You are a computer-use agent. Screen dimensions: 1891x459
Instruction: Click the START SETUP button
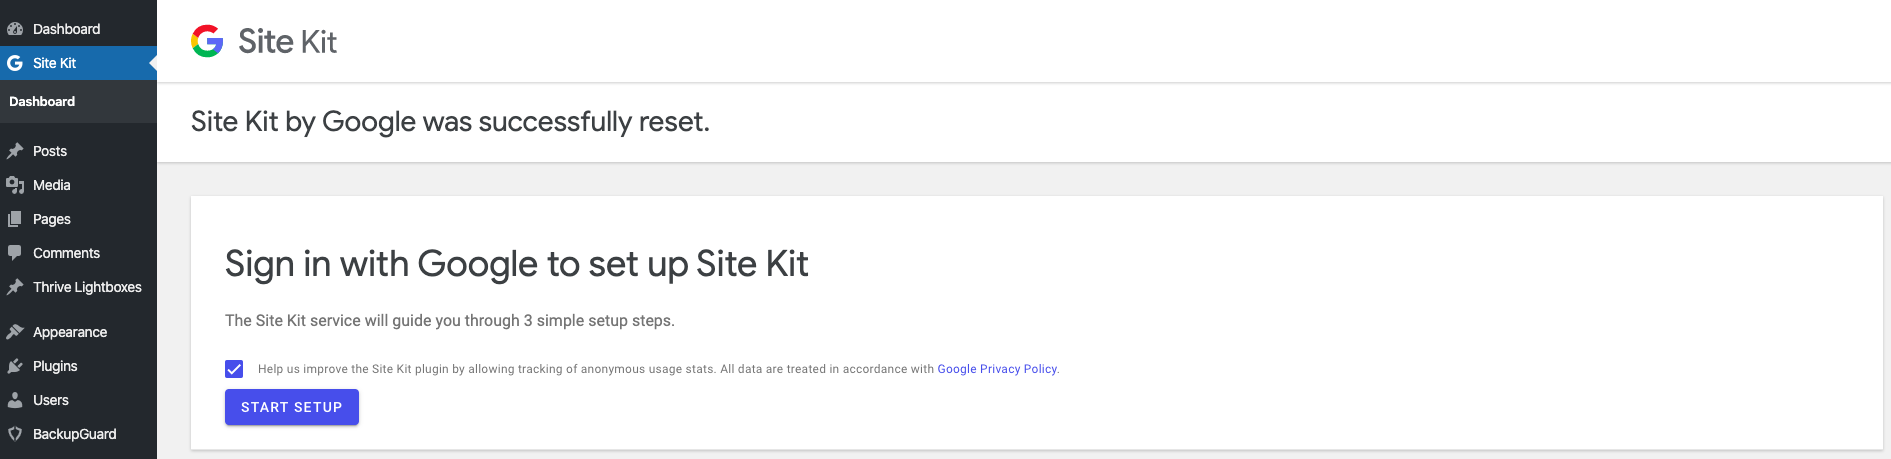click(292, 407)
